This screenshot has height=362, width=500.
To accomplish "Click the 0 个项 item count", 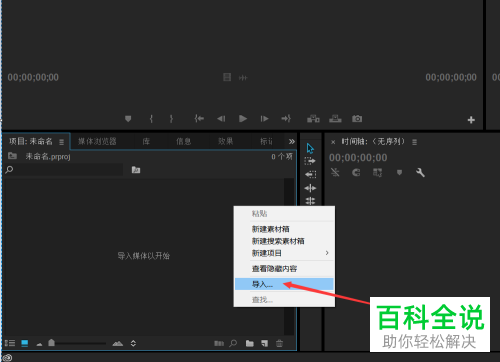I will coord(282,156).
